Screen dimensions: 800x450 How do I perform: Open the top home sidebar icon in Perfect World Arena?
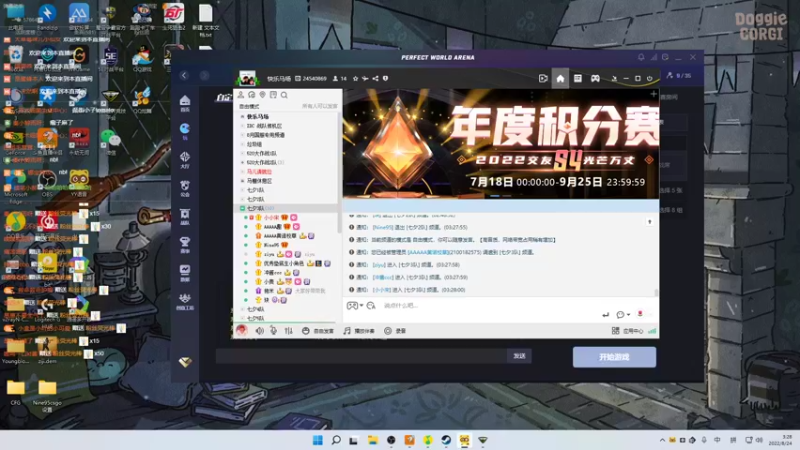(x=185, y=103)
